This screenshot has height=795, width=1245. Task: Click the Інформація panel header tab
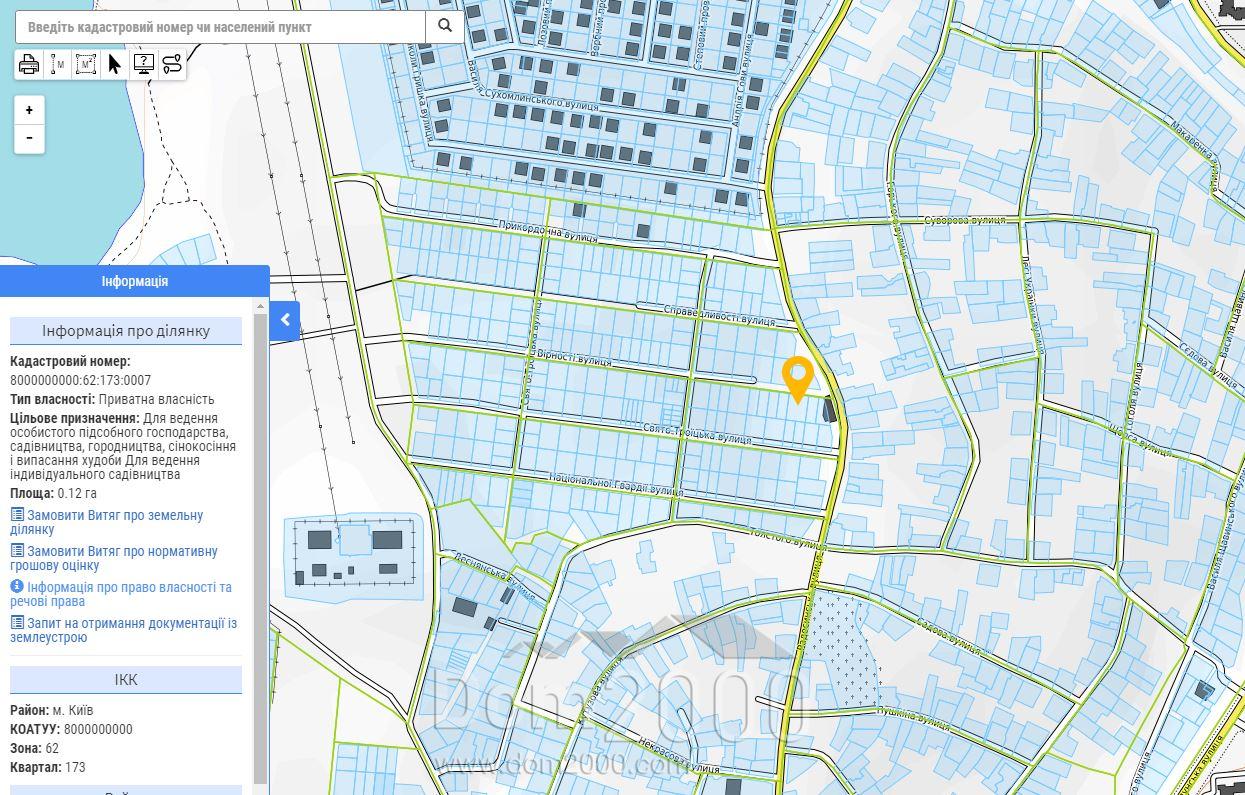(135, 281)
